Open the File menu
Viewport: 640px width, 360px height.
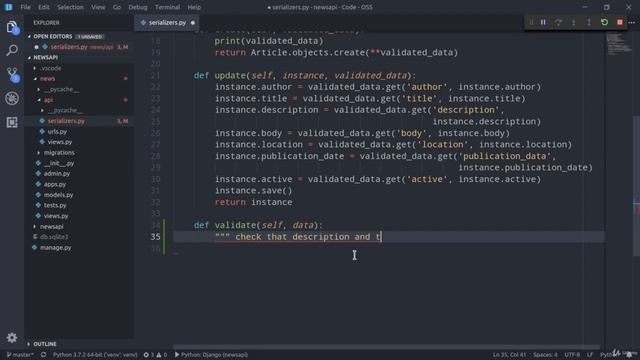(25, 7)
